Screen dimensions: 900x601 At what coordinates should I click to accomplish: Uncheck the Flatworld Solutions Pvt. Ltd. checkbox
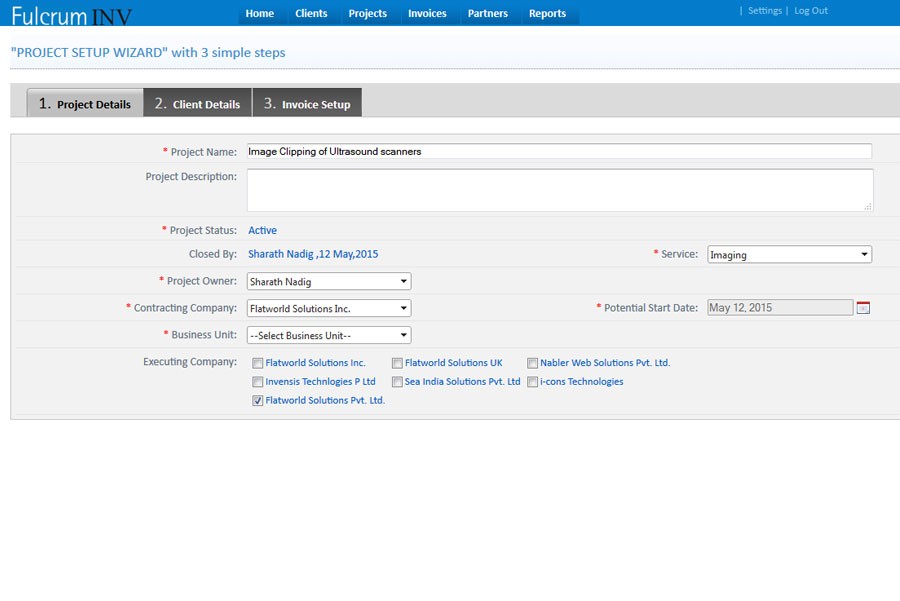point(258,400)
